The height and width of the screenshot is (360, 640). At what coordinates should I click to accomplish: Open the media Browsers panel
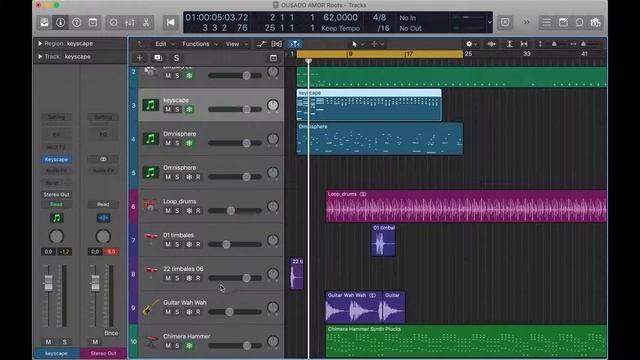click(596, 22)
